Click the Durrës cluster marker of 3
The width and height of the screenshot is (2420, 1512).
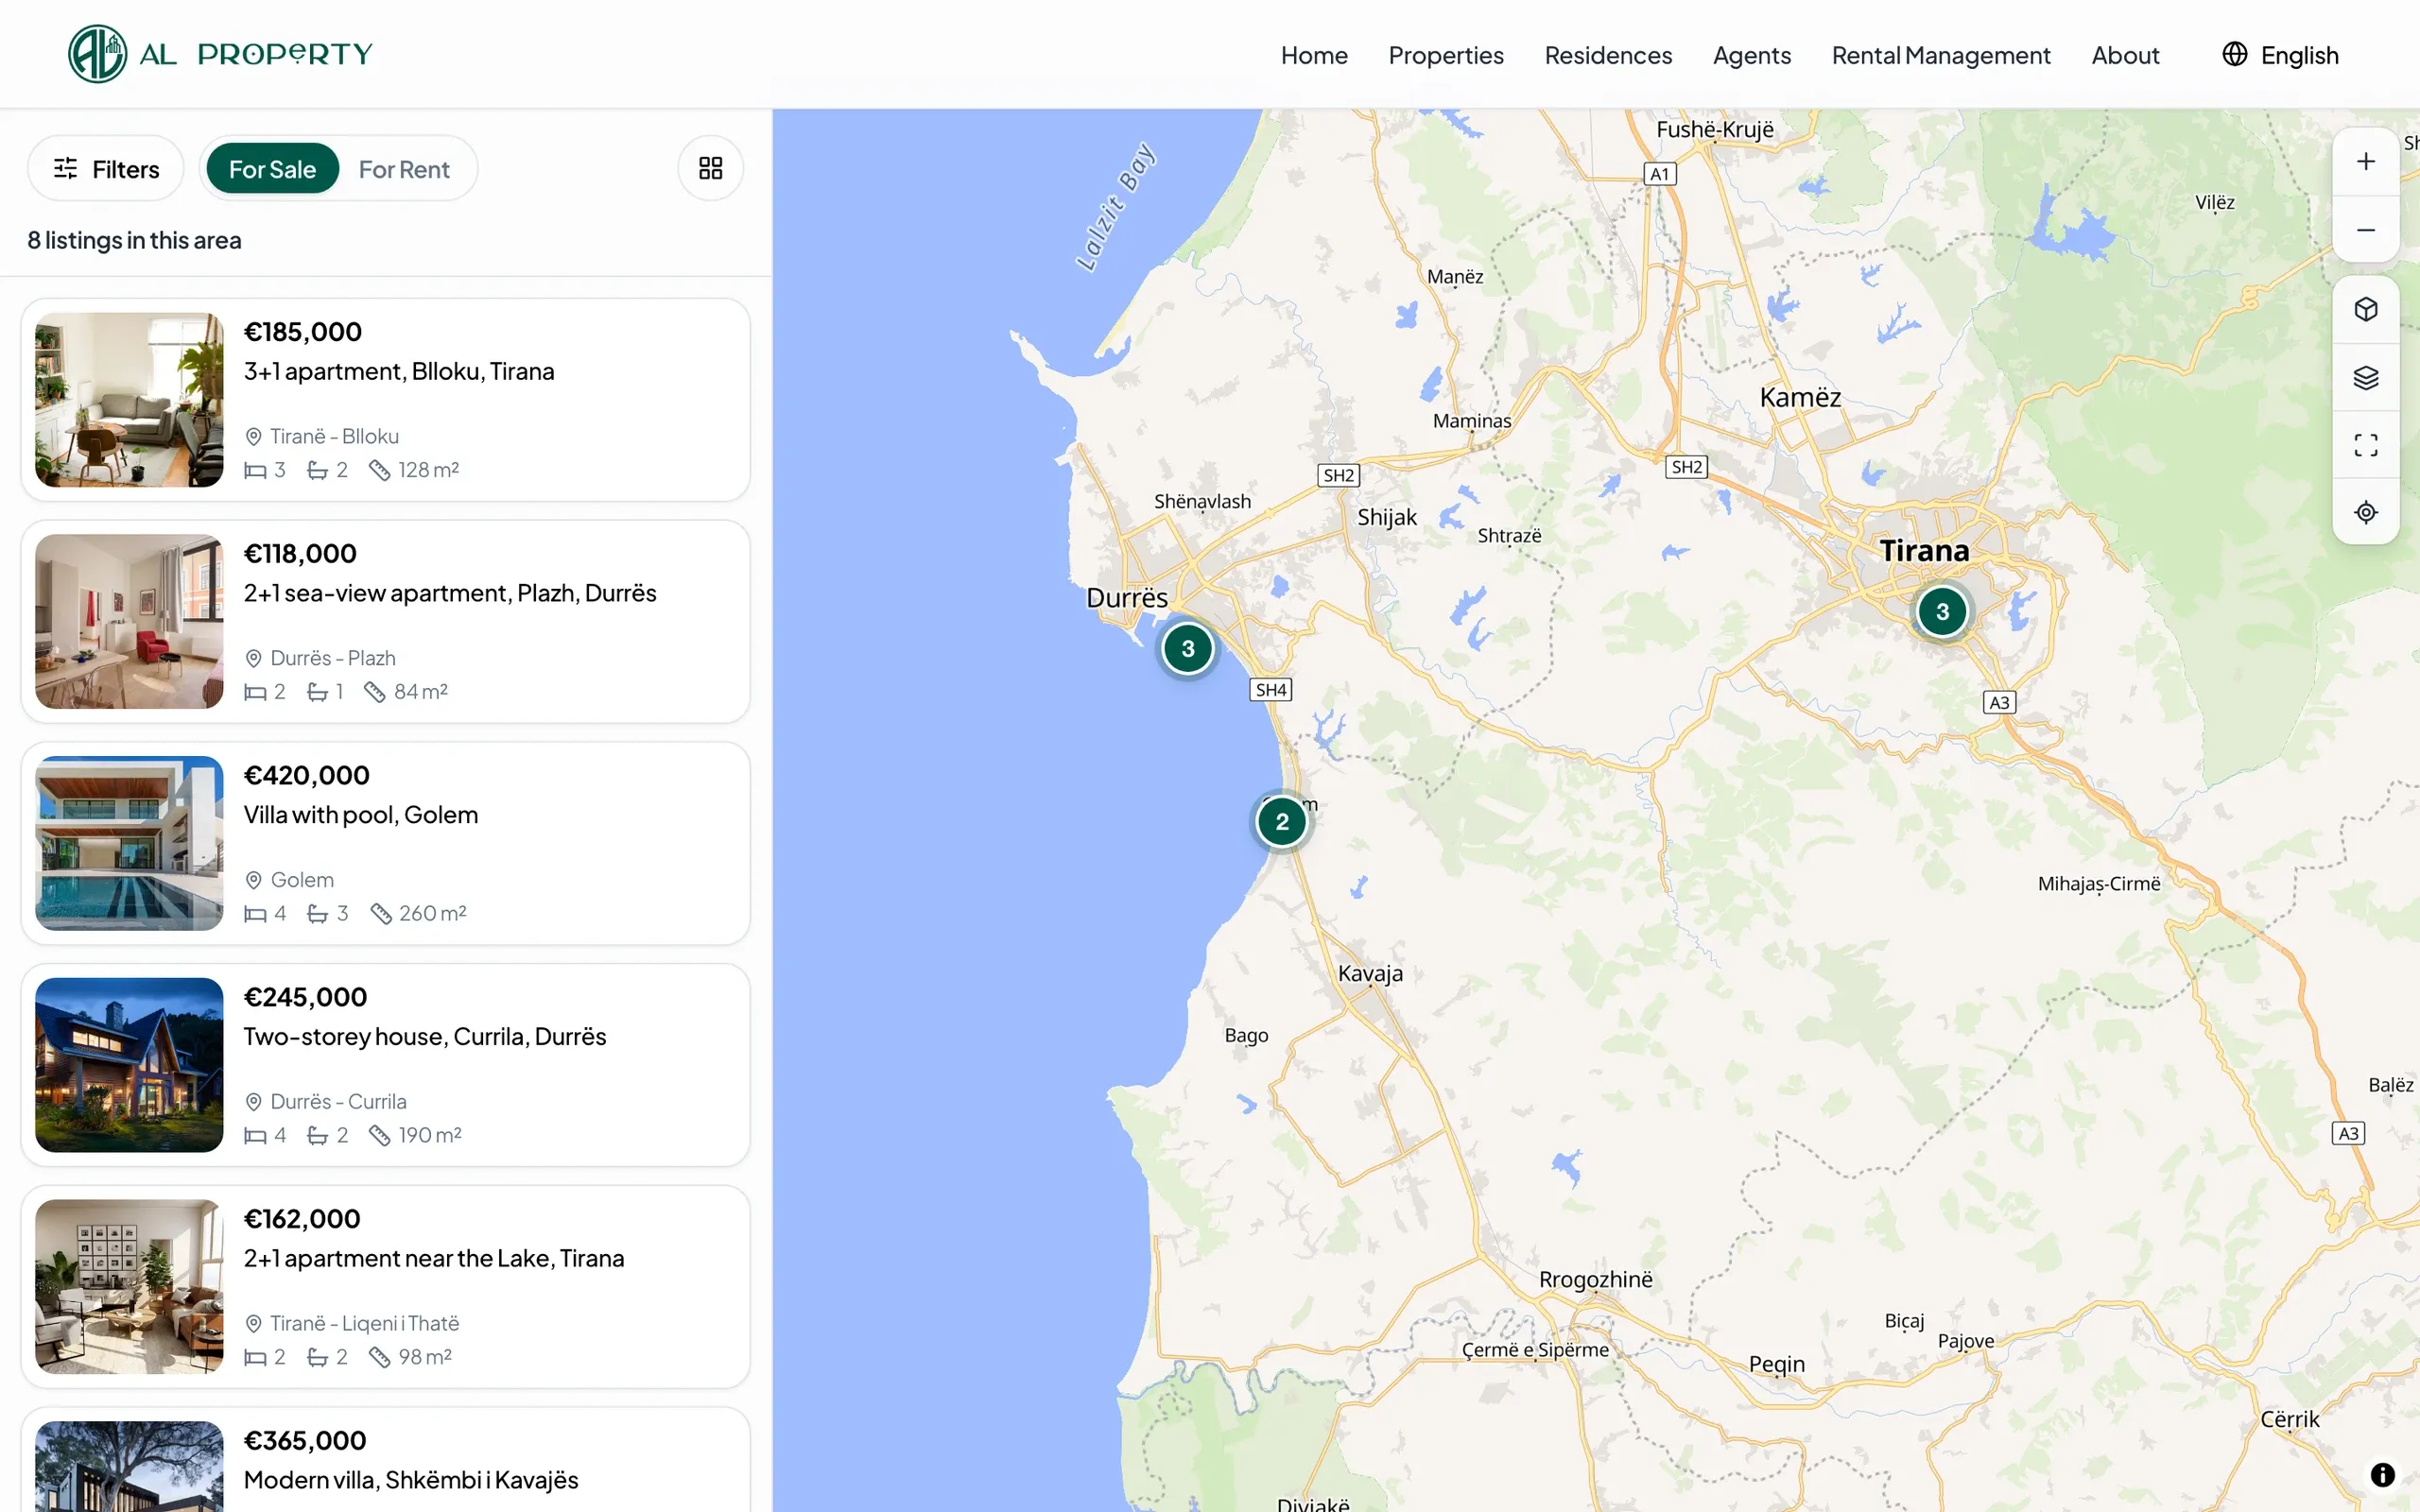coord(1187,648)
